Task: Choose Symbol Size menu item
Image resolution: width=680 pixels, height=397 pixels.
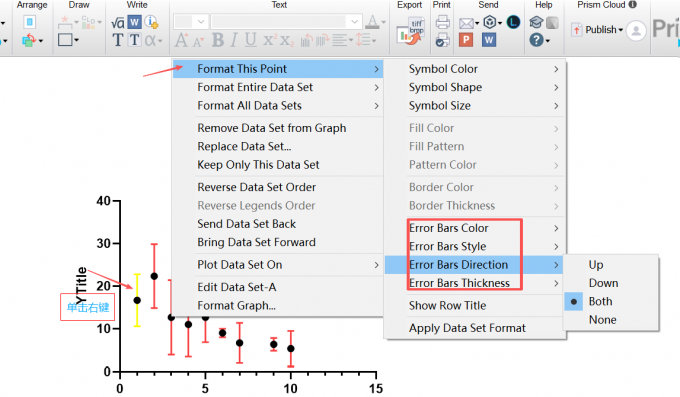Action: [439, 106]
